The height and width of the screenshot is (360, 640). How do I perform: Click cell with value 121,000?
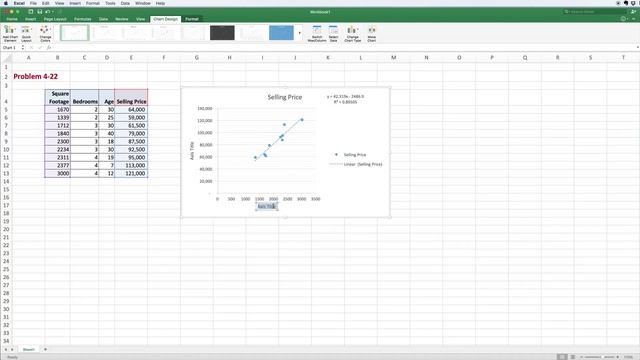click(131, 173)
